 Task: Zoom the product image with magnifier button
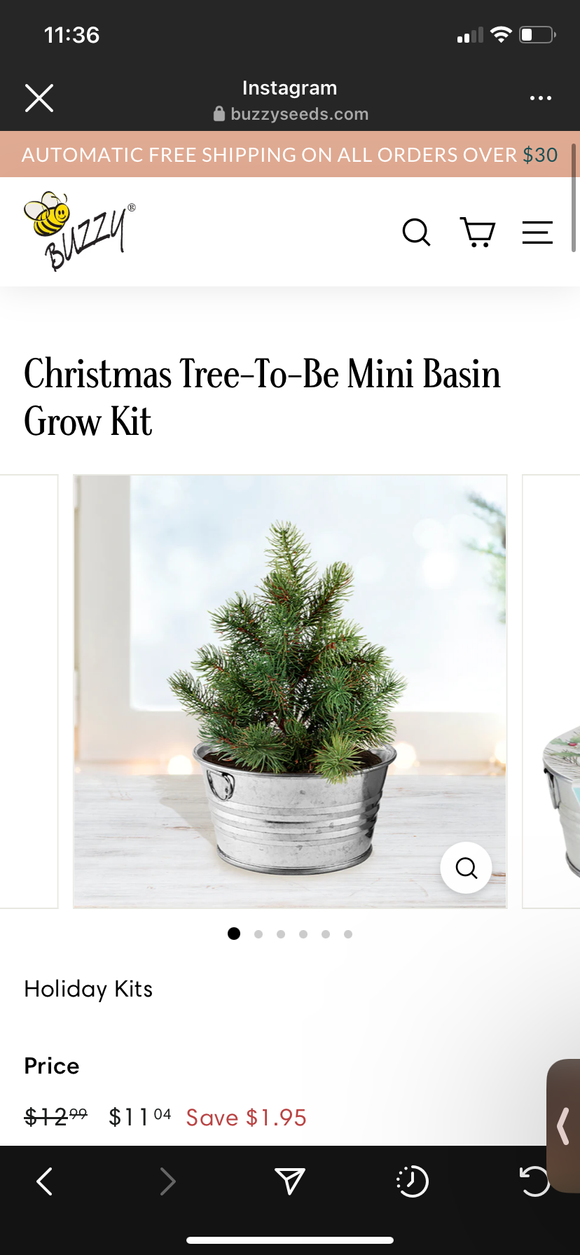466,868
